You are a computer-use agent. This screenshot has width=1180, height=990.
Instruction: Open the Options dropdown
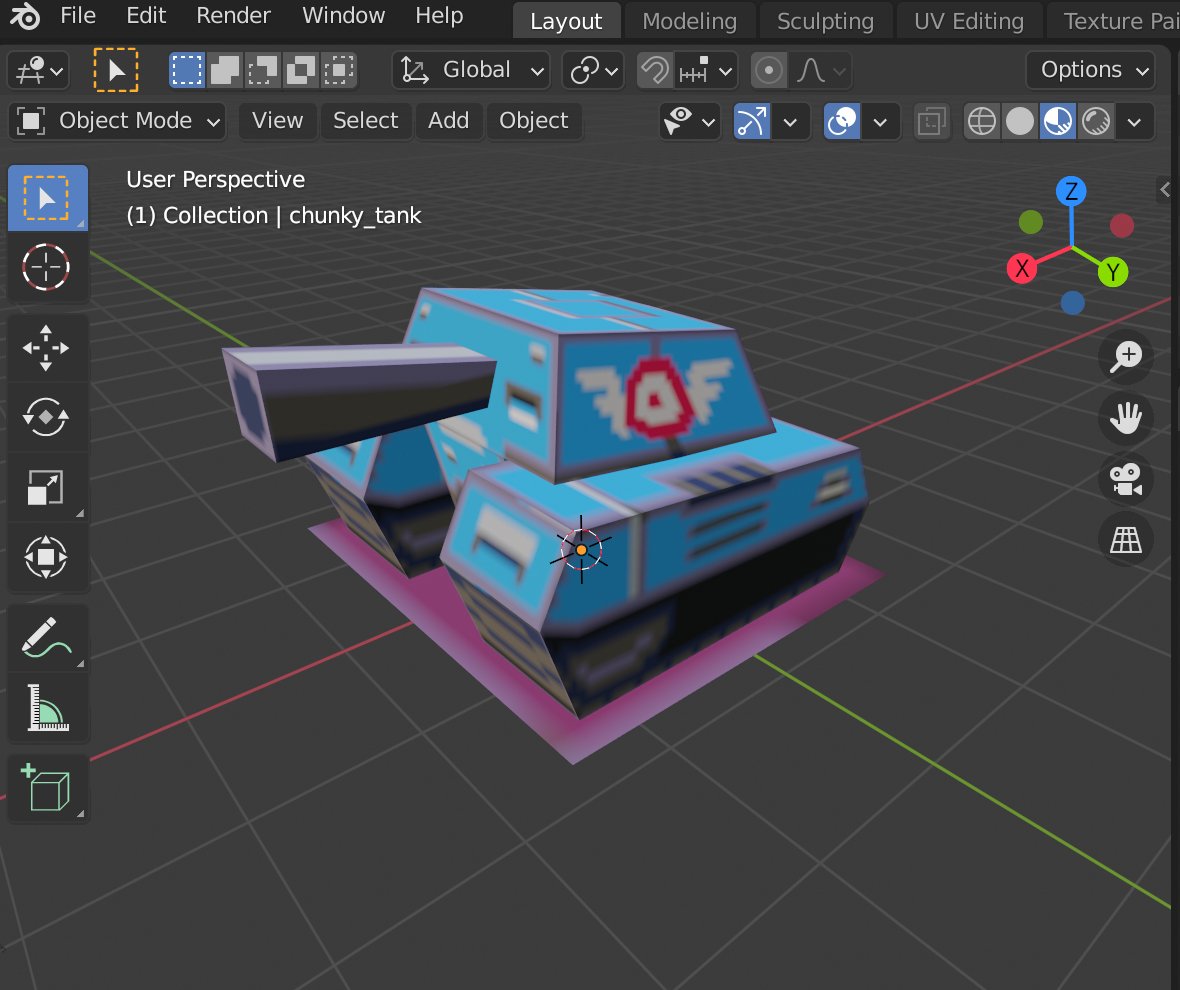tap(1091, 70)
